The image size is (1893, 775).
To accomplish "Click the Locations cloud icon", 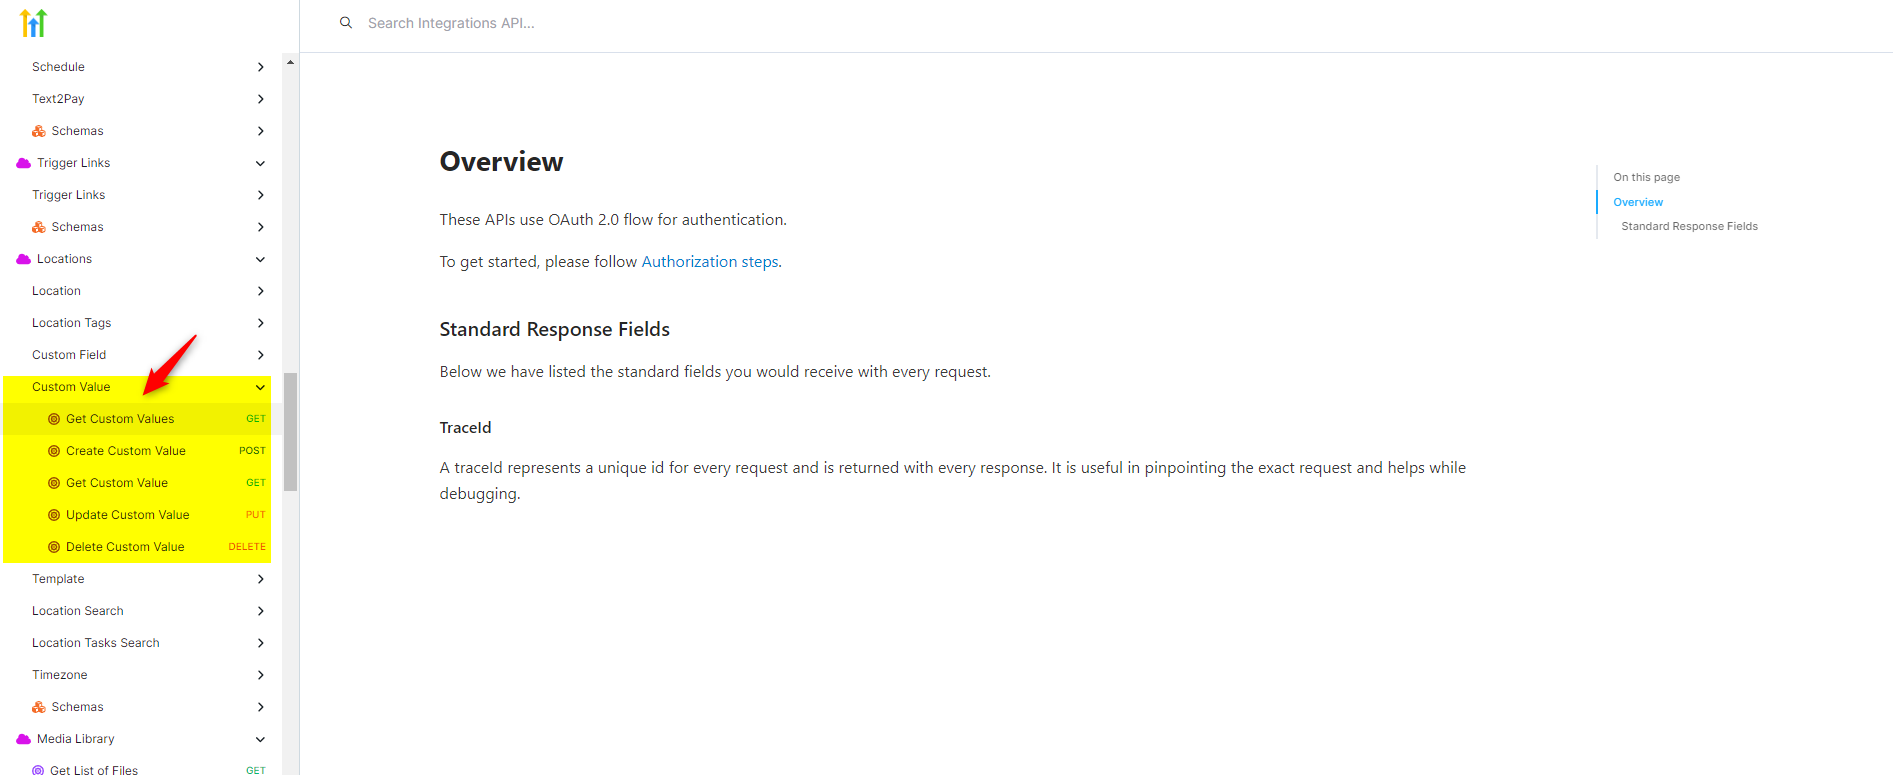I will (x=24, y=259).
